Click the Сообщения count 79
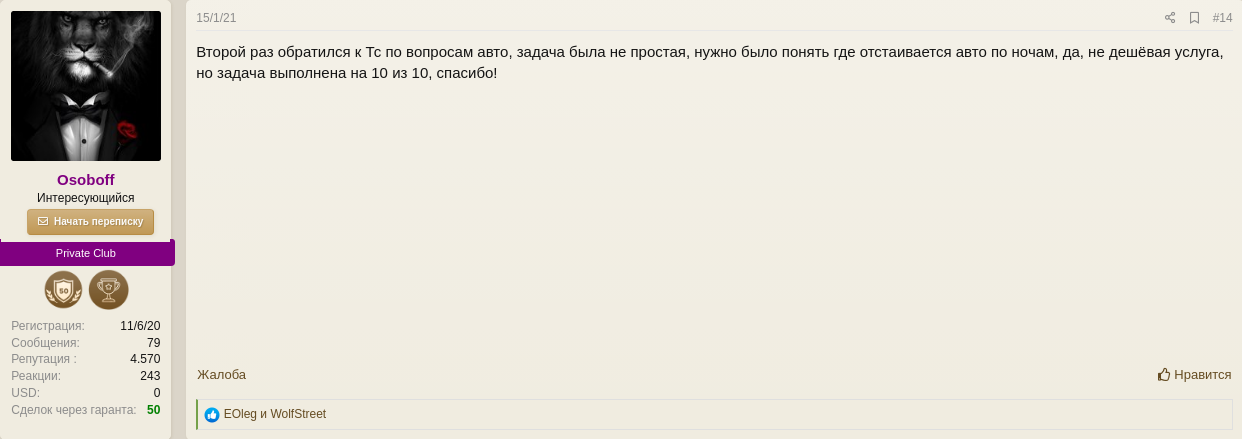This screenshot has height=439, width=1242. coord(153,343)
